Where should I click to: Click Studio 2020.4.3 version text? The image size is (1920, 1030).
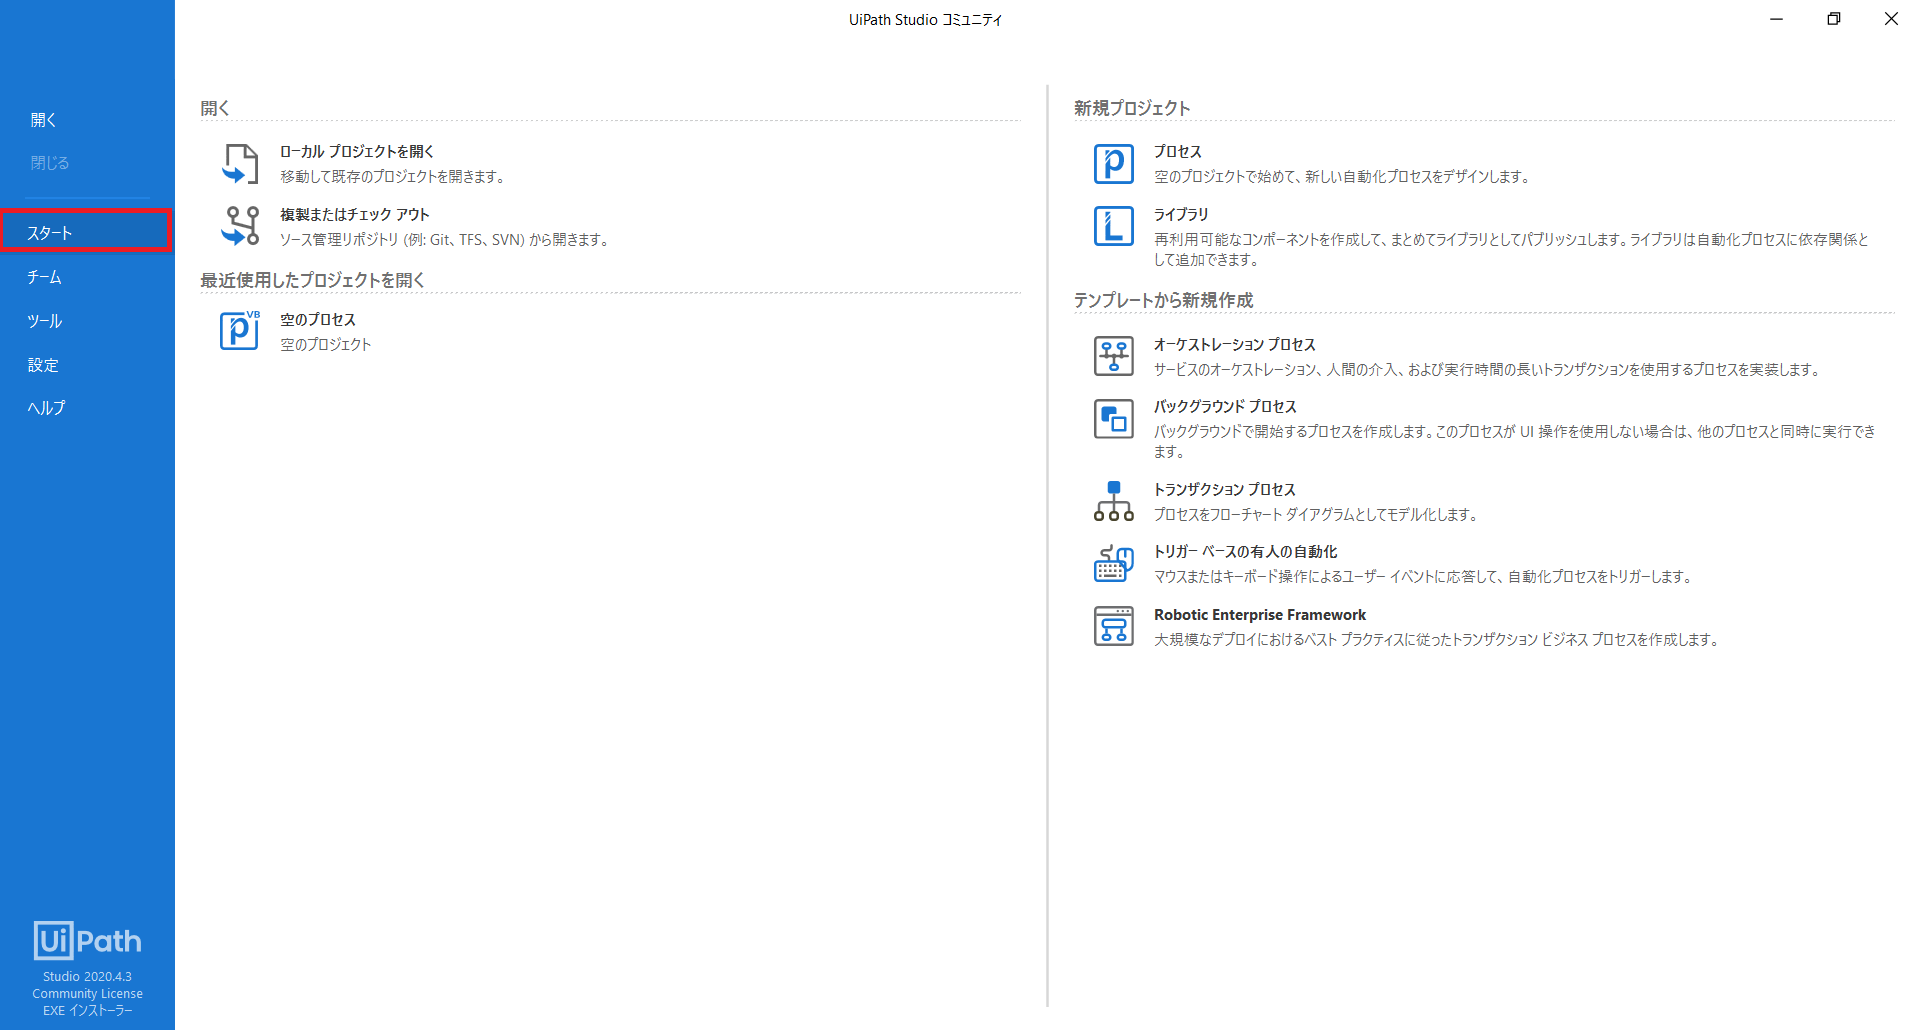pos(87,977)
